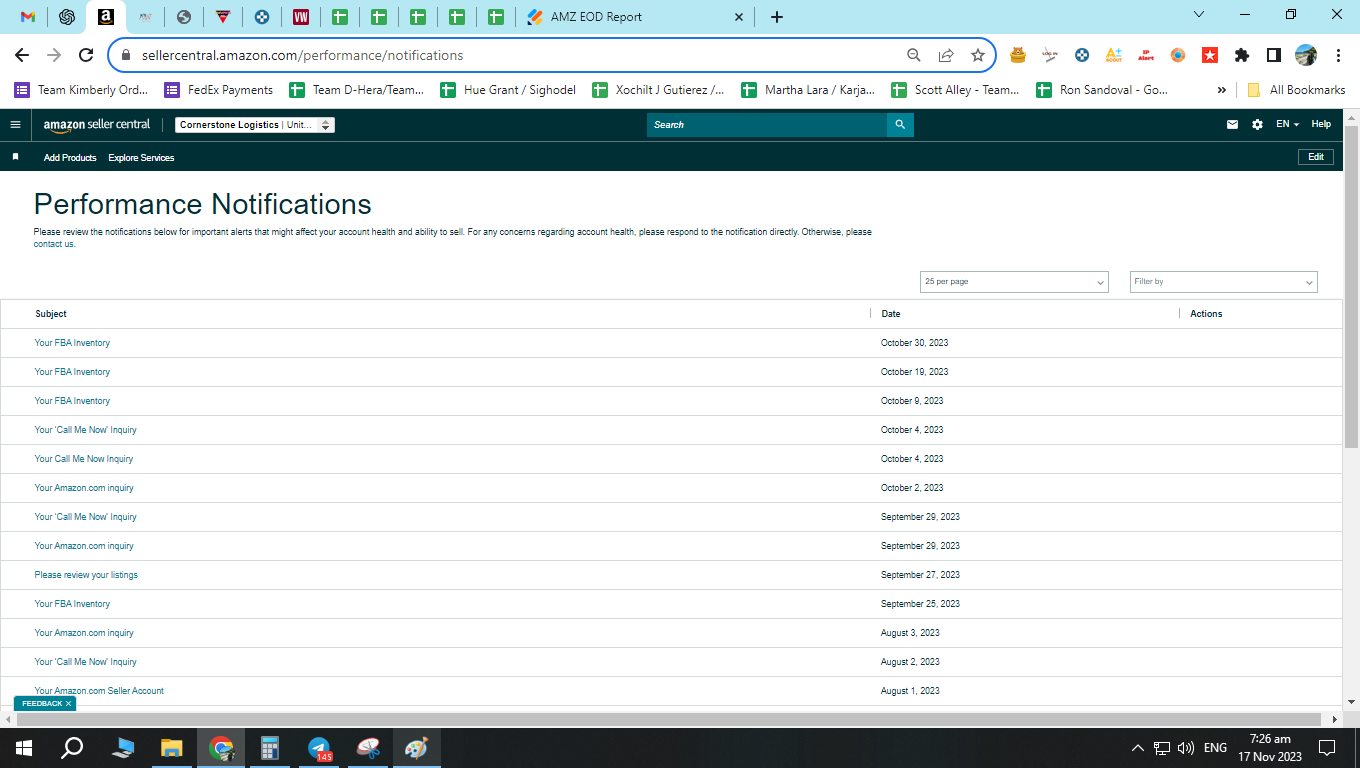1360x768 pixels.
Task: Open Windows taskbar search
Action: [x=72, y=748]
